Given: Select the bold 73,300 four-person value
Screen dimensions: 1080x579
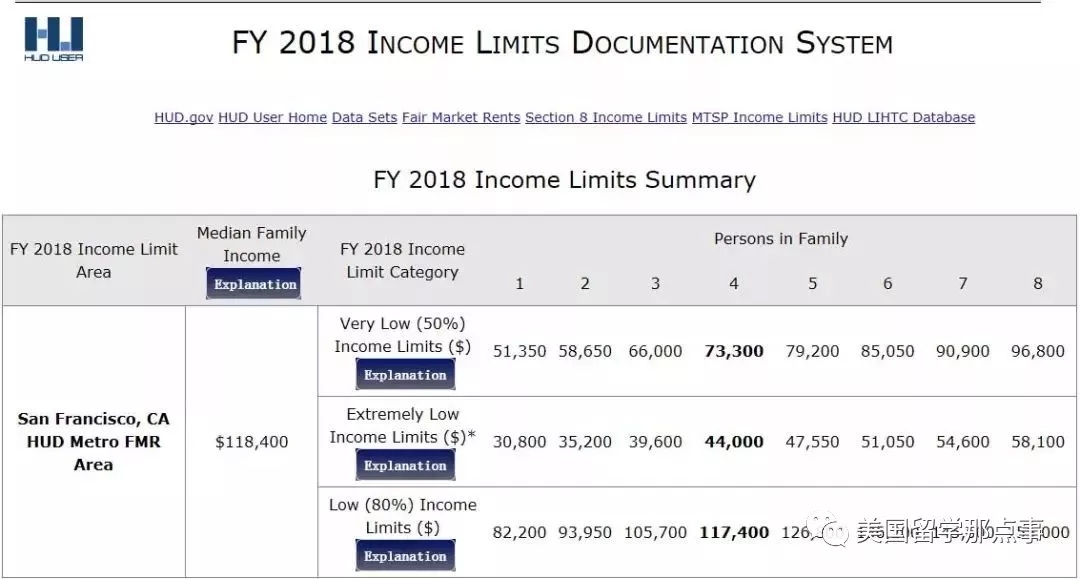Looking at the screenshot, I should click(734, 351).
